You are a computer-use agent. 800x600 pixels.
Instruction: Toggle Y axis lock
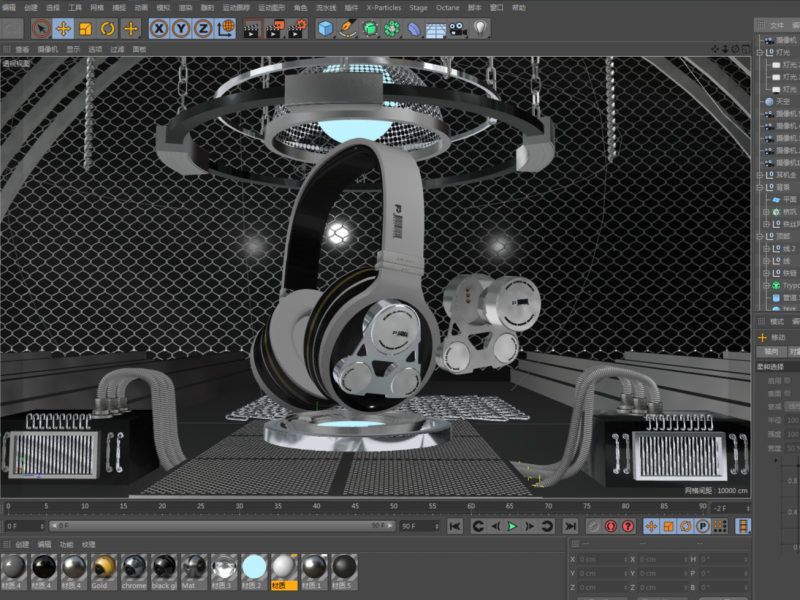181,28
